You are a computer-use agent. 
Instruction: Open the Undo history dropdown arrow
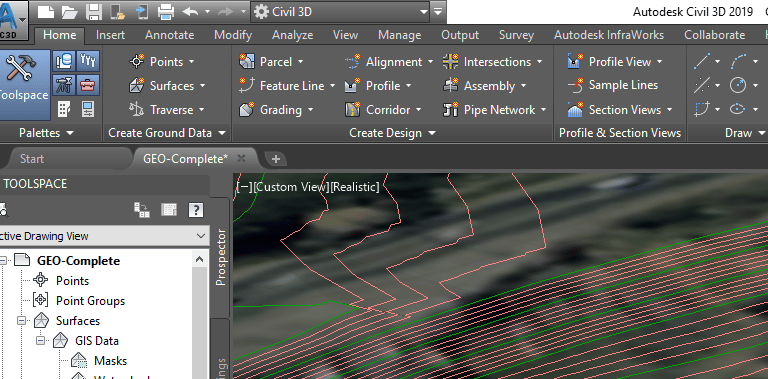click(207, 11)
